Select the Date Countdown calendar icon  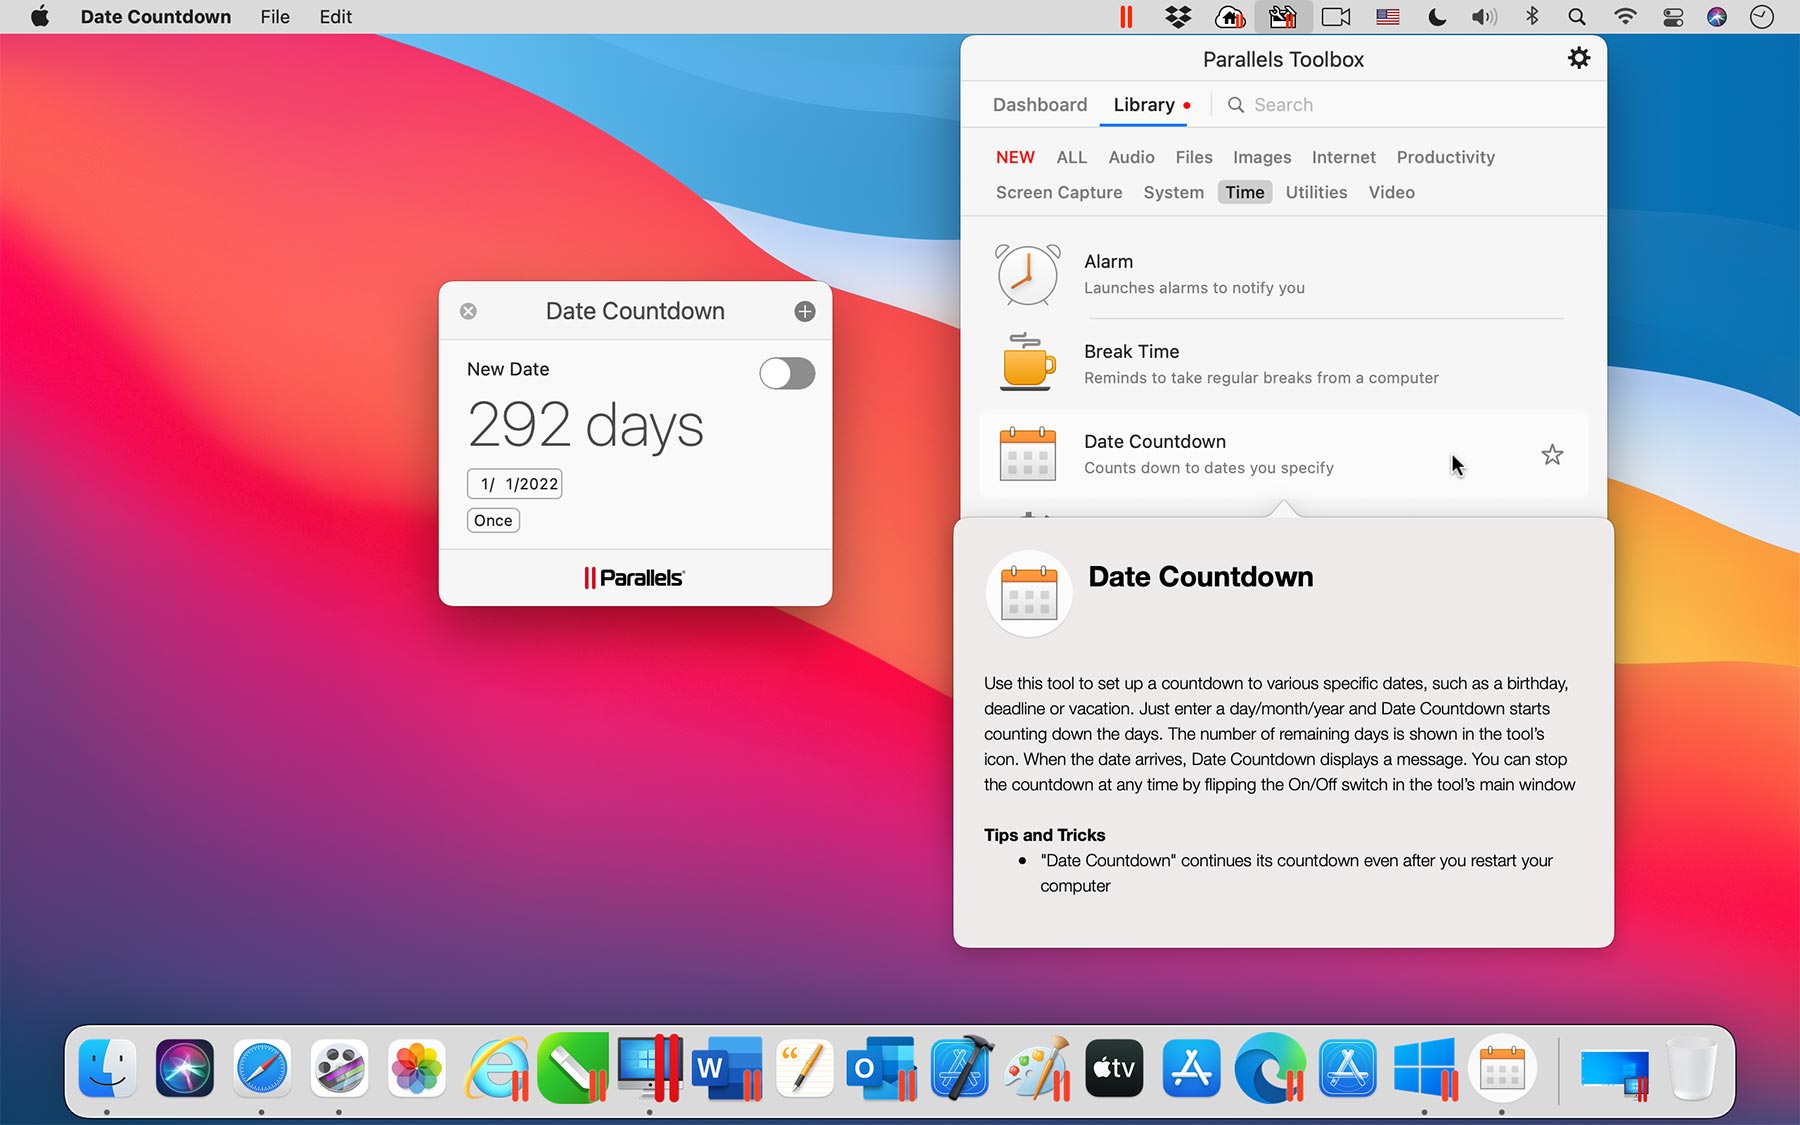(1027, 453)
